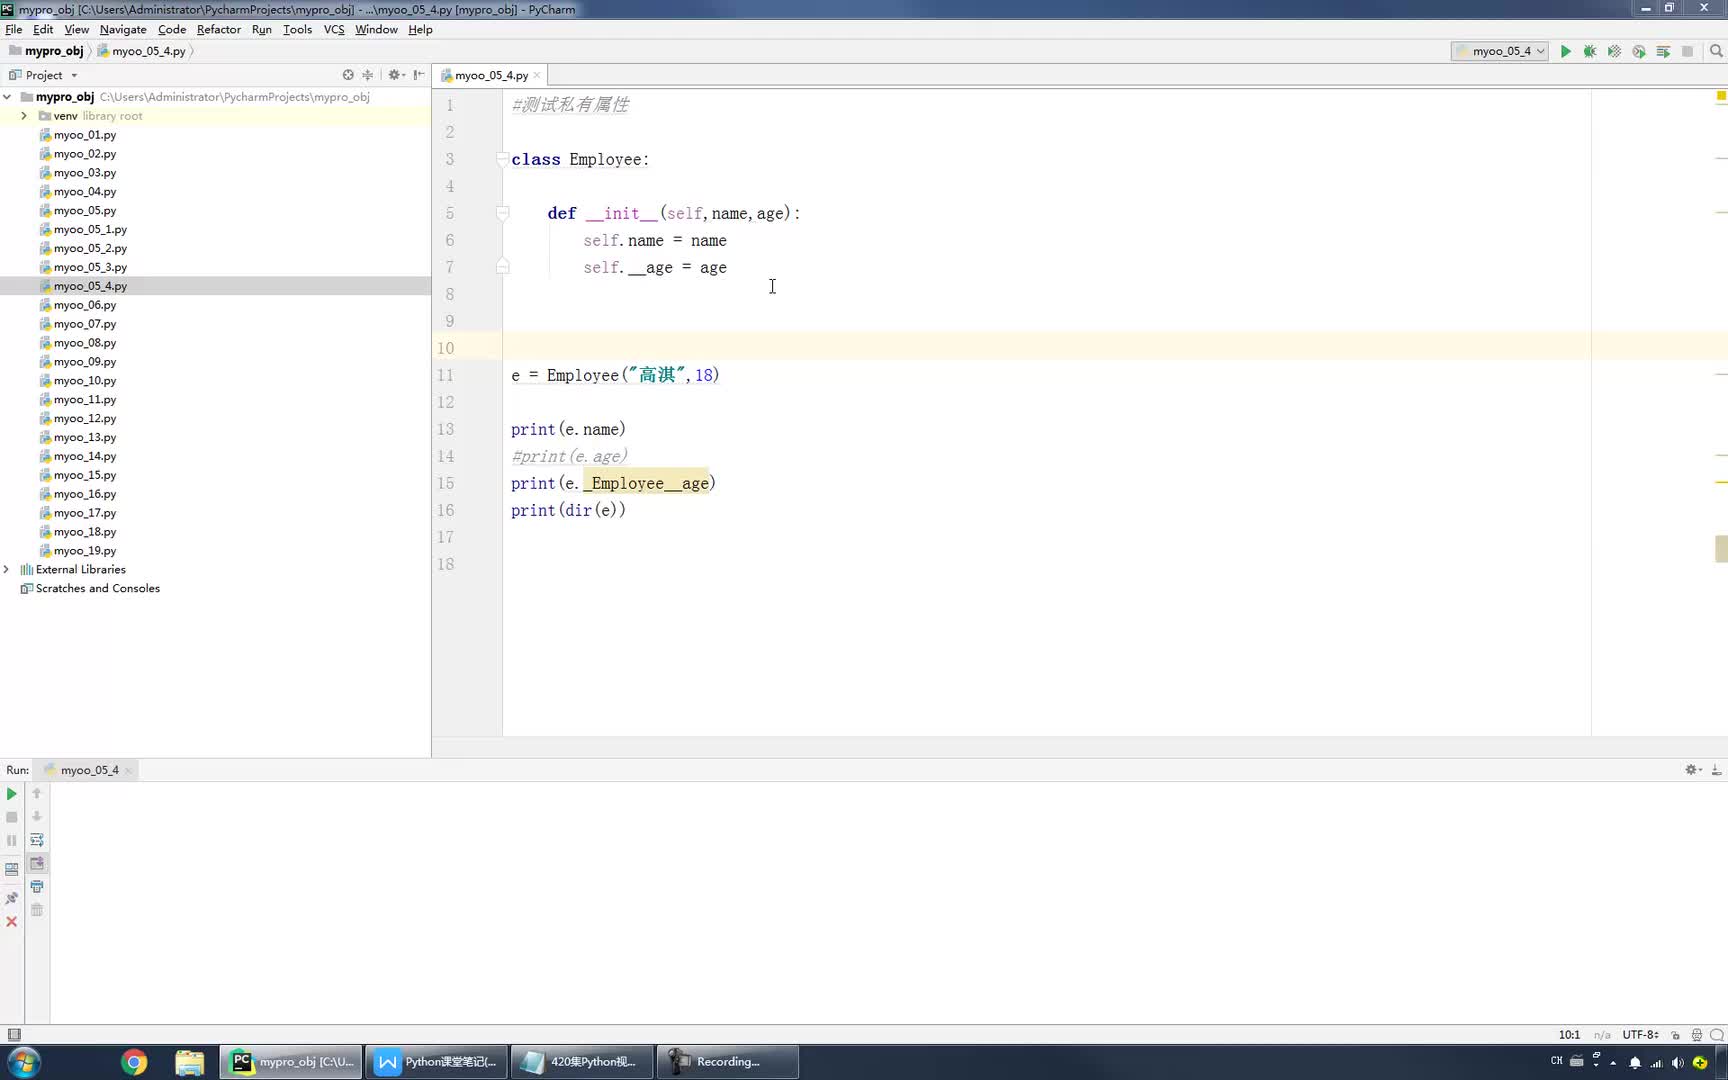Expand the venv library root folder
Image resolution: width=1728 pixels, height=1080 pixels.
[x=24, y=116]
